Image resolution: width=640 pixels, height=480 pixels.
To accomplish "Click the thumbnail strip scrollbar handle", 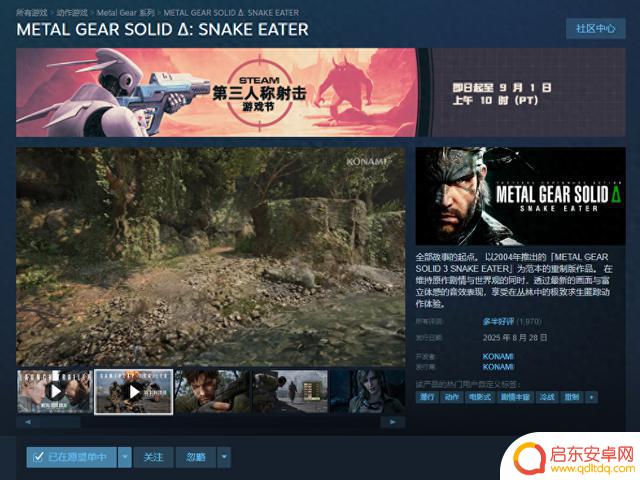I will (x=59, y=422).
